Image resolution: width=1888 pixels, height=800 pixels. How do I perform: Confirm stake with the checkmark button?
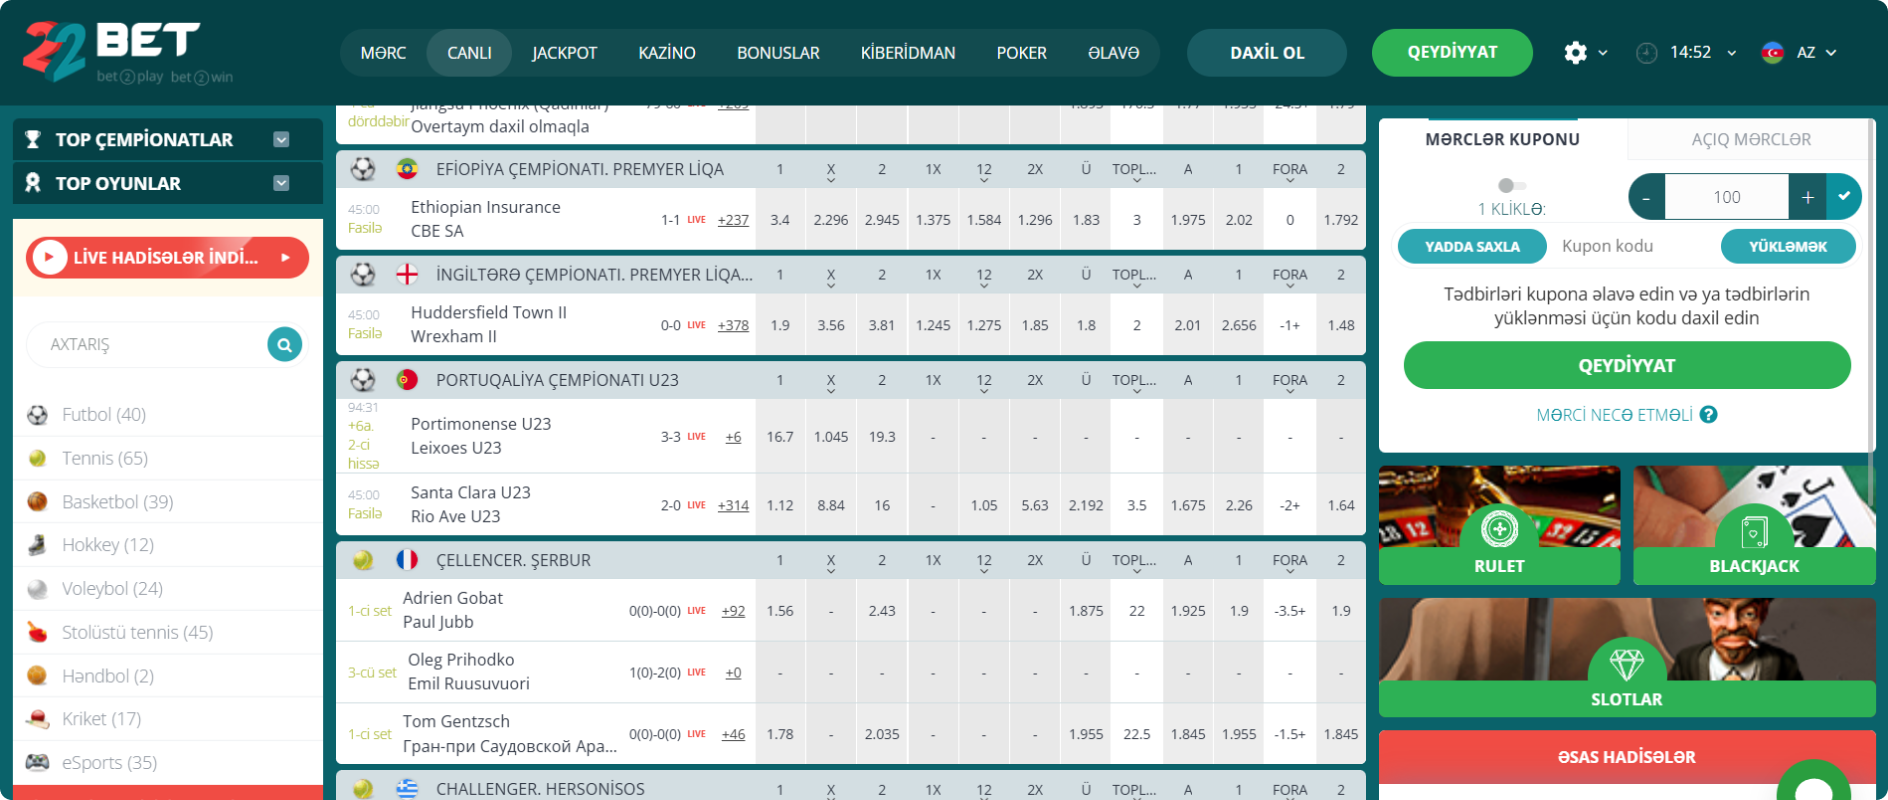coord(1844,196)
